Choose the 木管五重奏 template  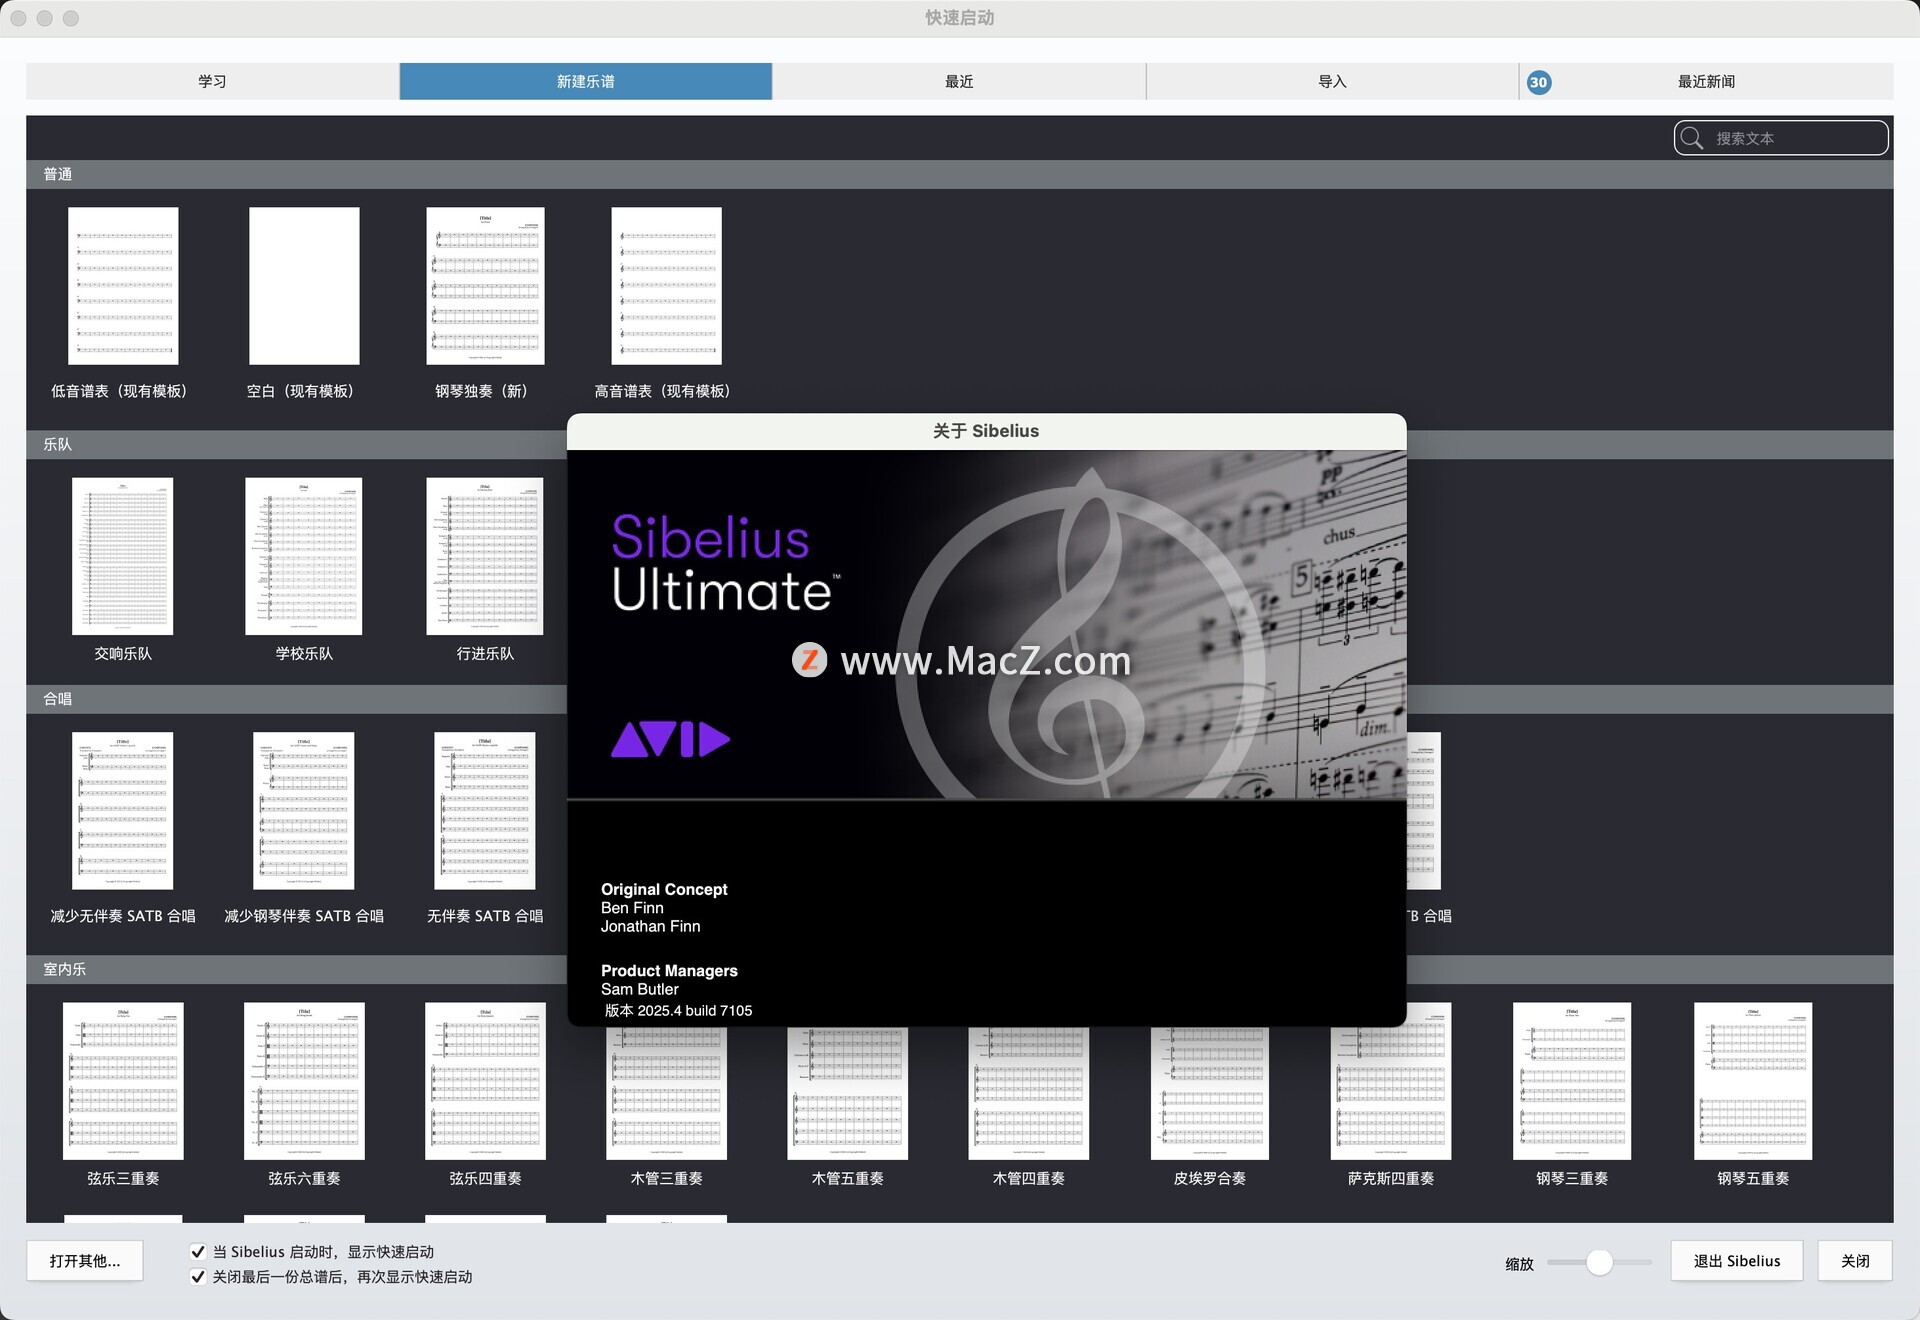coord(847,1095)
